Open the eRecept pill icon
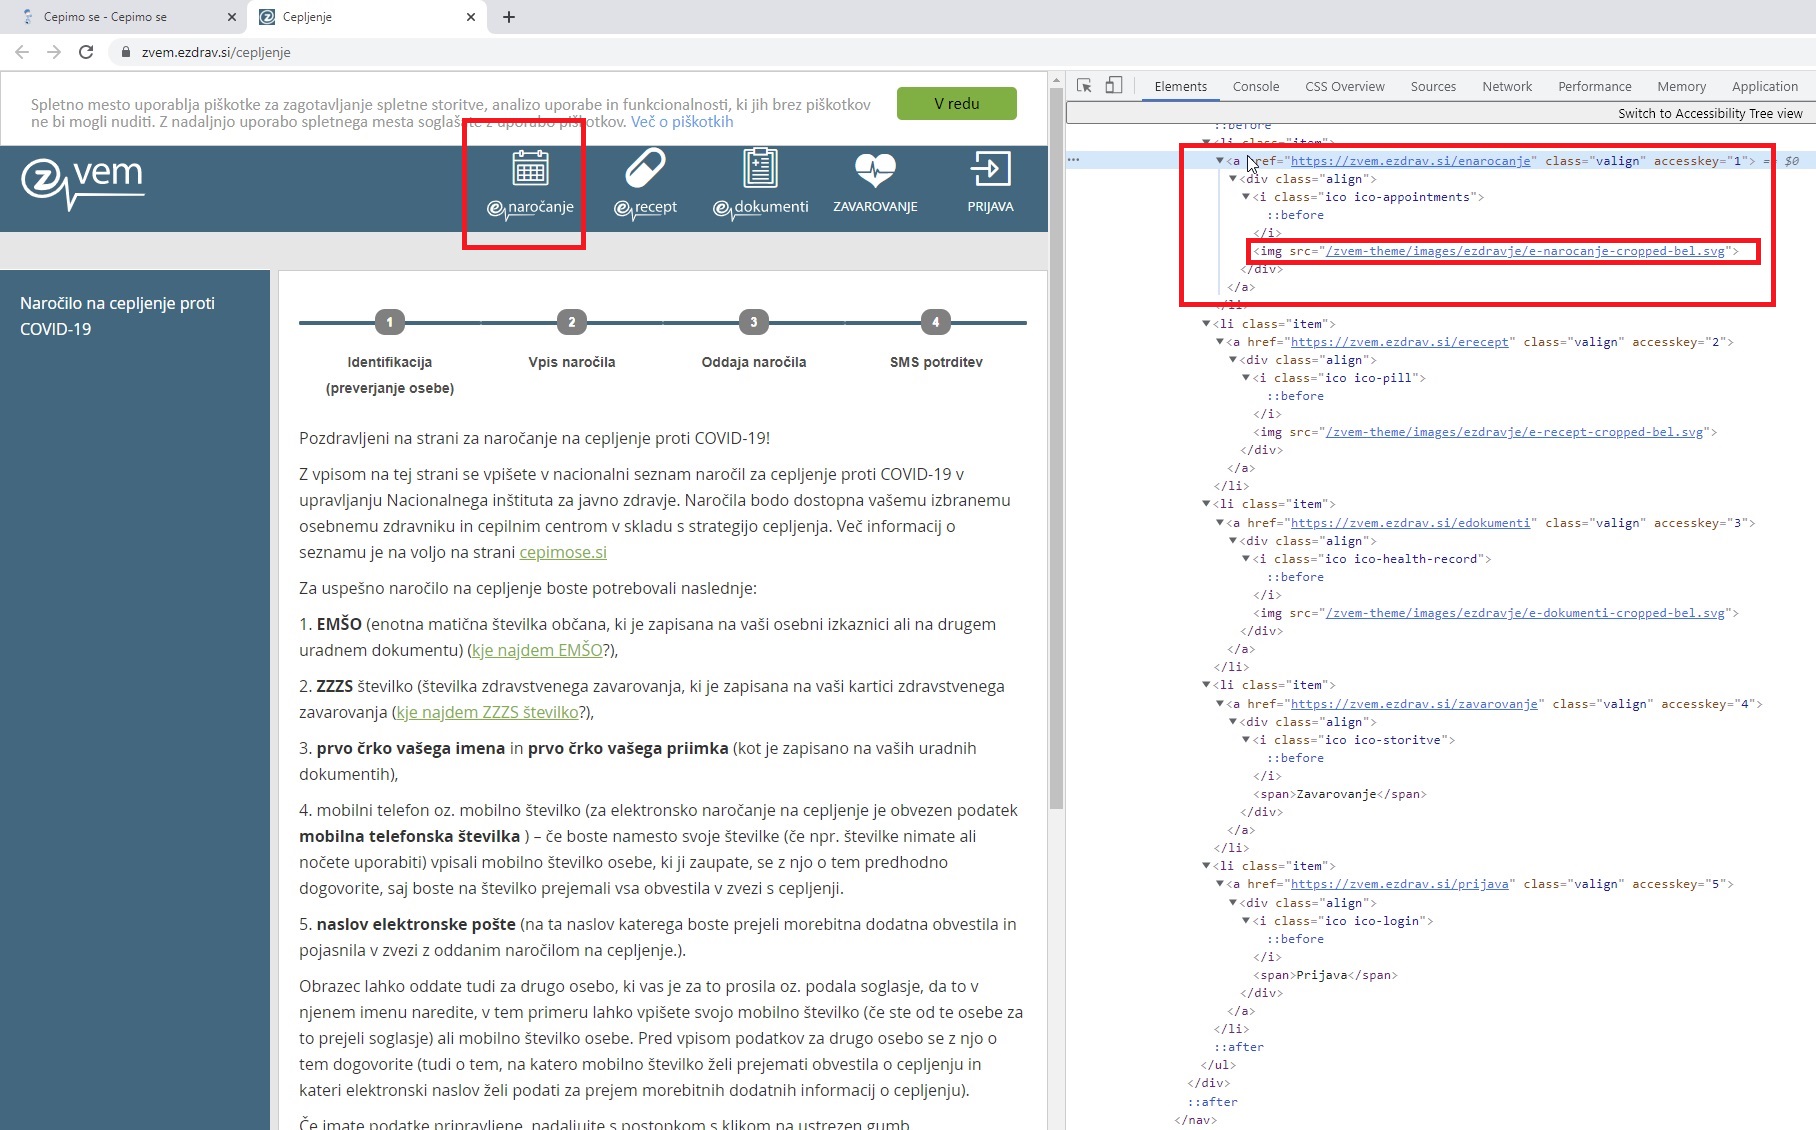The height and width of the screenshot is (1130, 1816). [645, 168]
